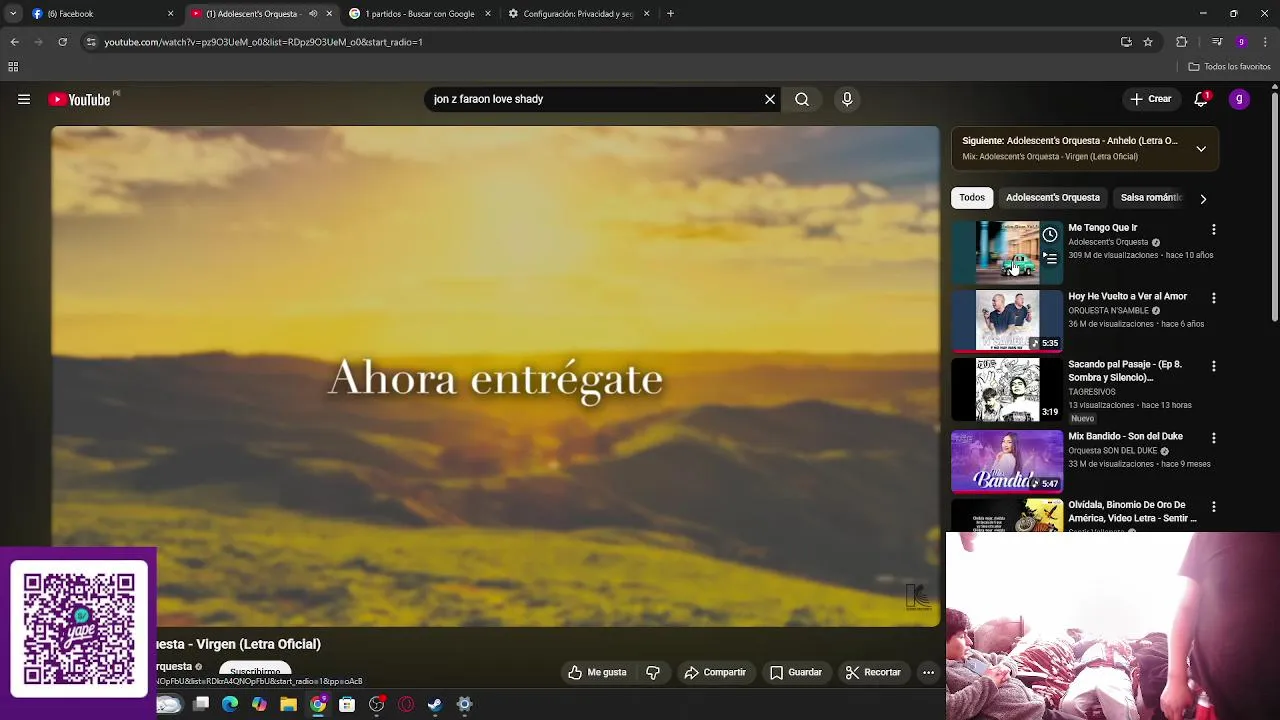Save the video with Guardar
The image size is (1280, 720).
click(796, 673)
